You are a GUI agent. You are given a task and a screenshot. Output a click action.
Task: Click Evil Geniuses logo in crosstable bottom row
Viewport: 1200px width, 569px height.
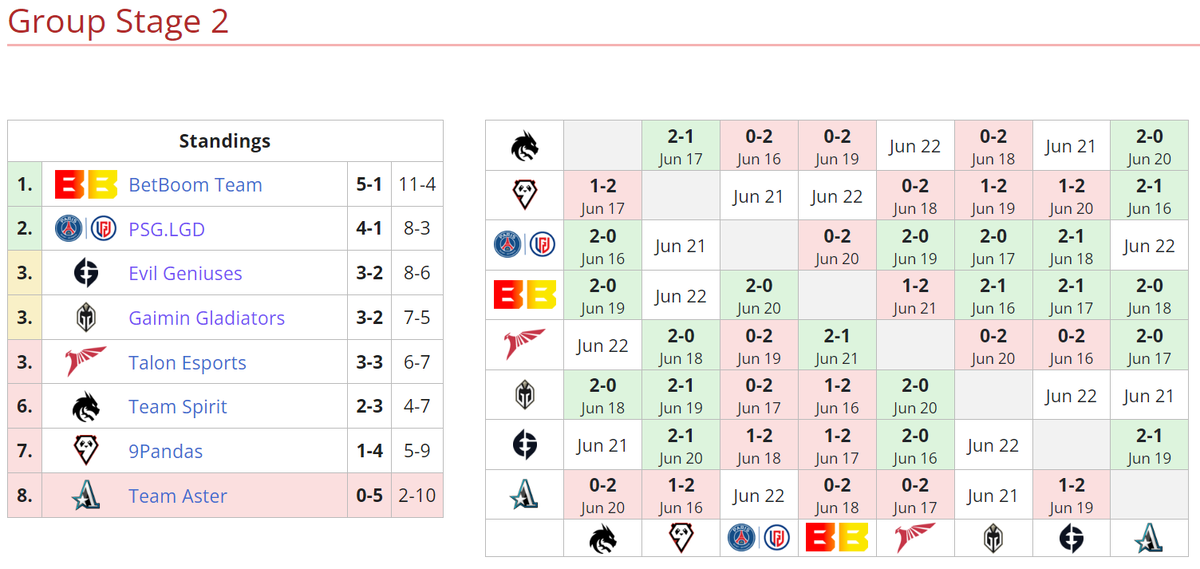pyautogui.click(x=1071, y=538)
